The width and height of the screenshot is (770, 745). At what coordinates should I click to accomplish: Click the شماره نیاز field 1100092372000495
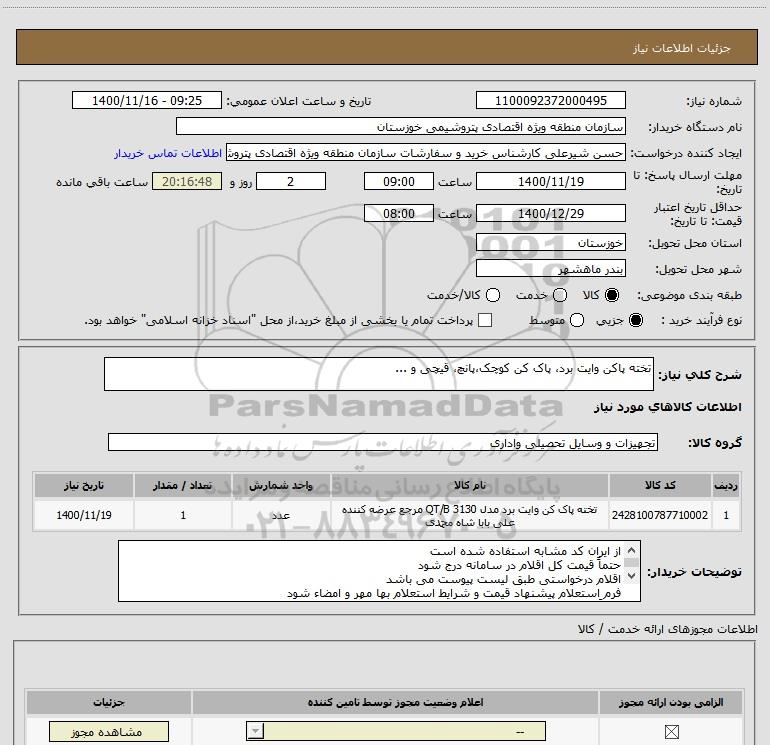pos(550,100)
